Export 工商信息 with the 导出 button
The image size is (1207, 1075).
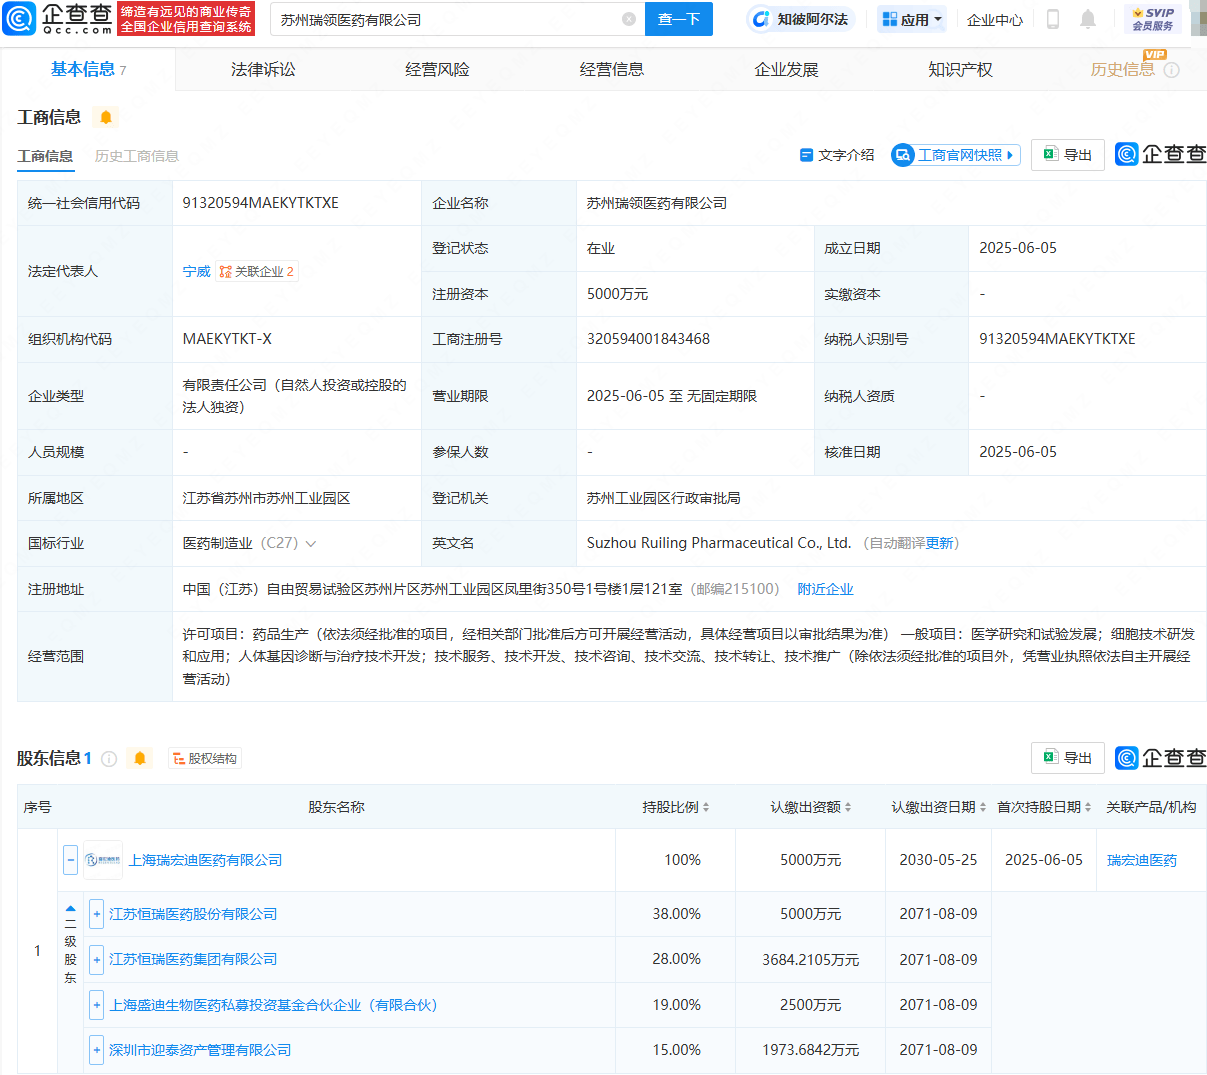point(1068,155)
